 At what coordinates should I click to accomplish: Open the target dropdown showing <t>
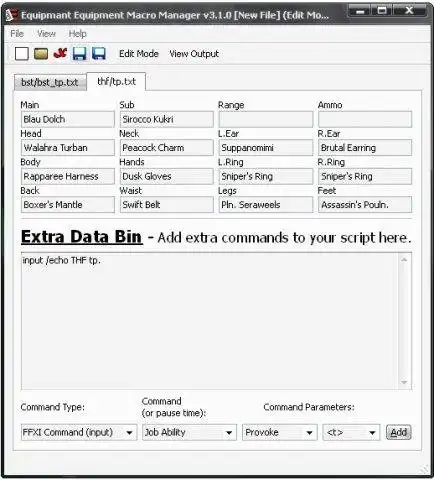[x=351, y=432]
